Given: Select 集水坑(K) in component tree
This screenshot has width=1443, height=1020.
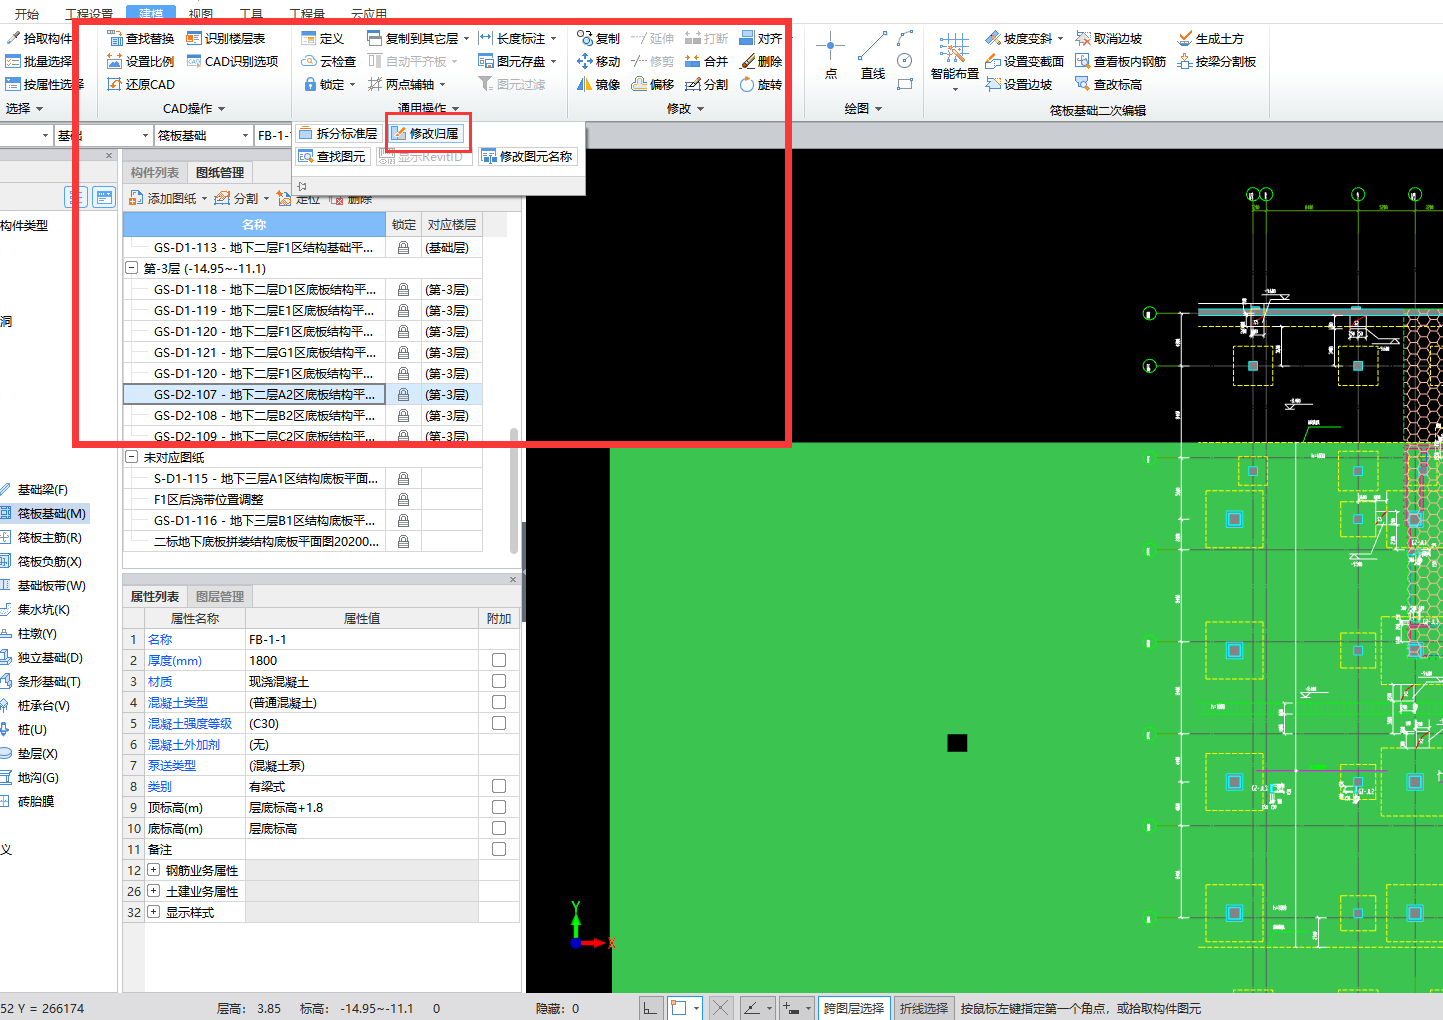Looking at the screenshot, I should [x=43, y=609].
